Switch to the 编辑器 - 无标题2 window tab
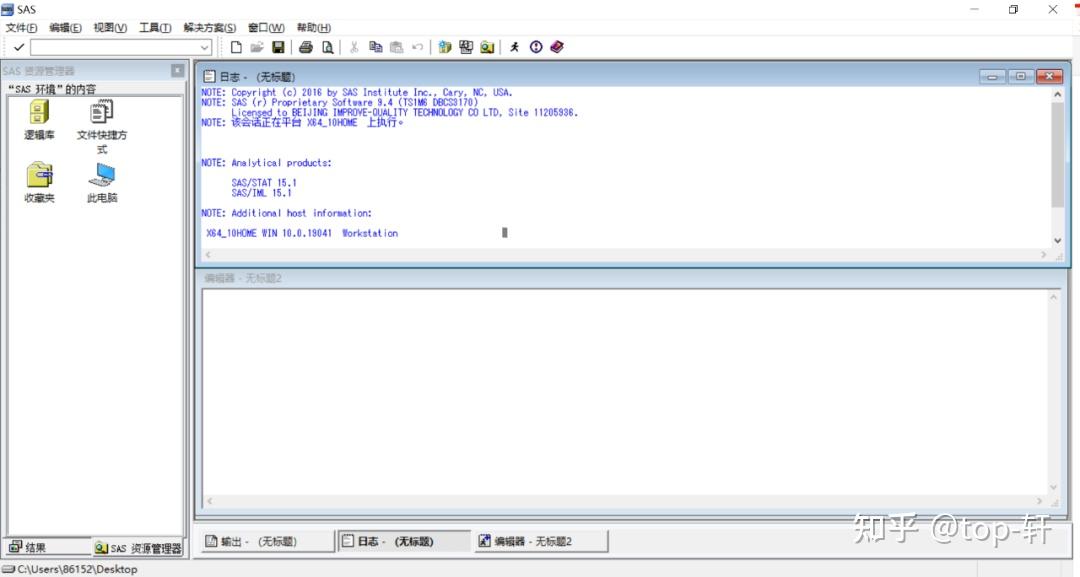 (541, 541)
